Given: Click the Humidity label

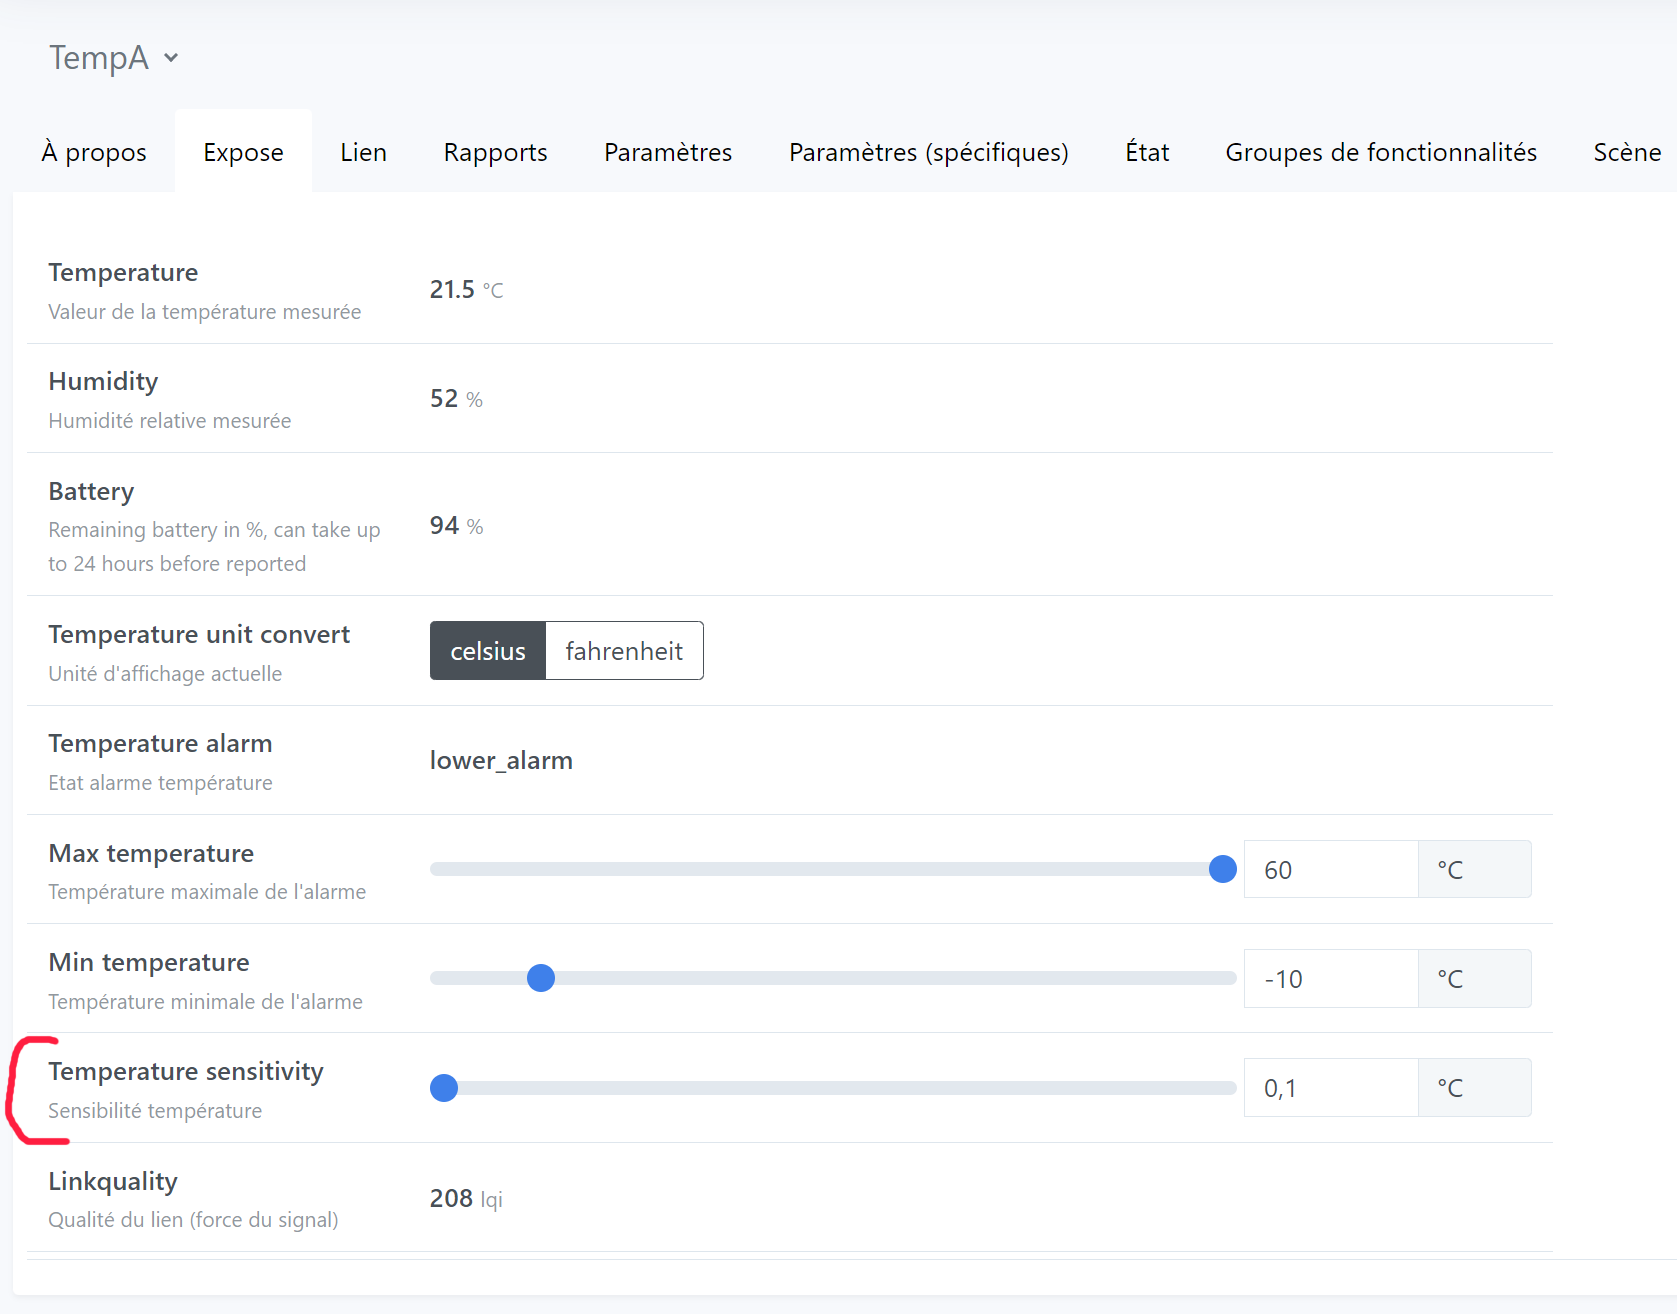Looking at the screenshot, I should tap(103, 381).
